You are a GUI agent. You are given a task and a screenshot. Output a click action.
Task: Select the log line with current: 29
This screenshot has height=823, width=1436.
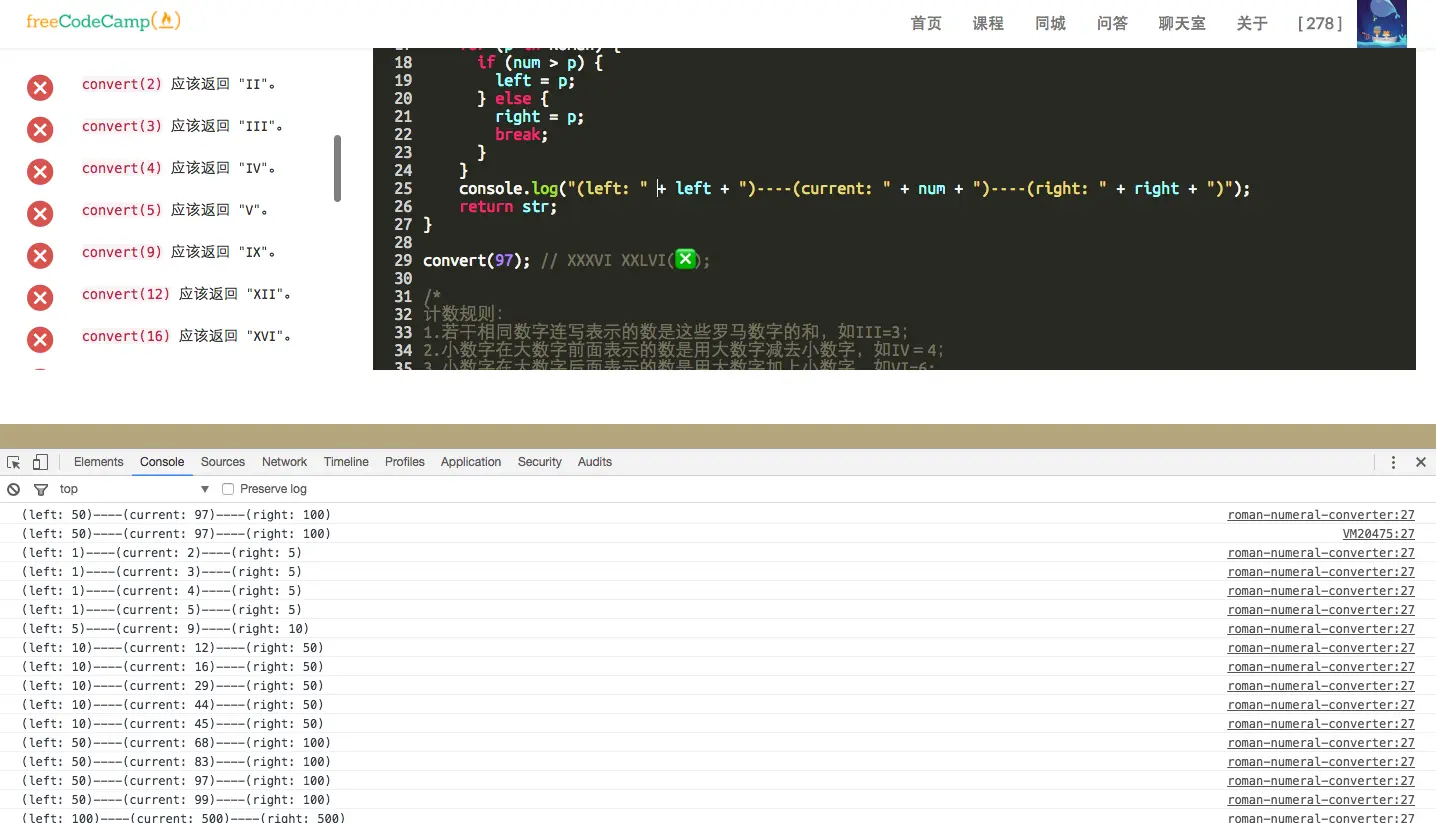coord(173,686)
